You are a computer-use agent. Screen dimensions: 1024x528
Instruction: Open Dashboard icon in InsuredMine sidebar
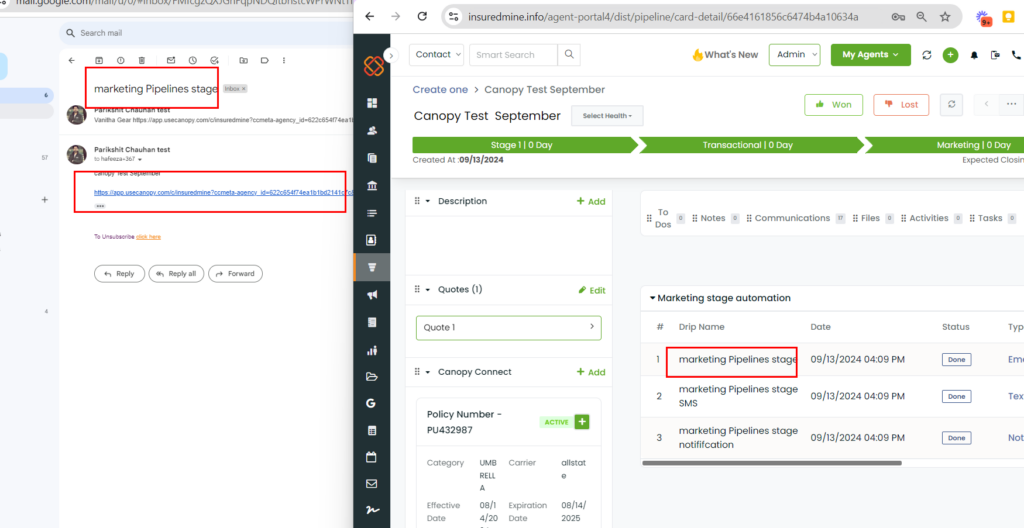pyautogui.click(x=372, y=103)
